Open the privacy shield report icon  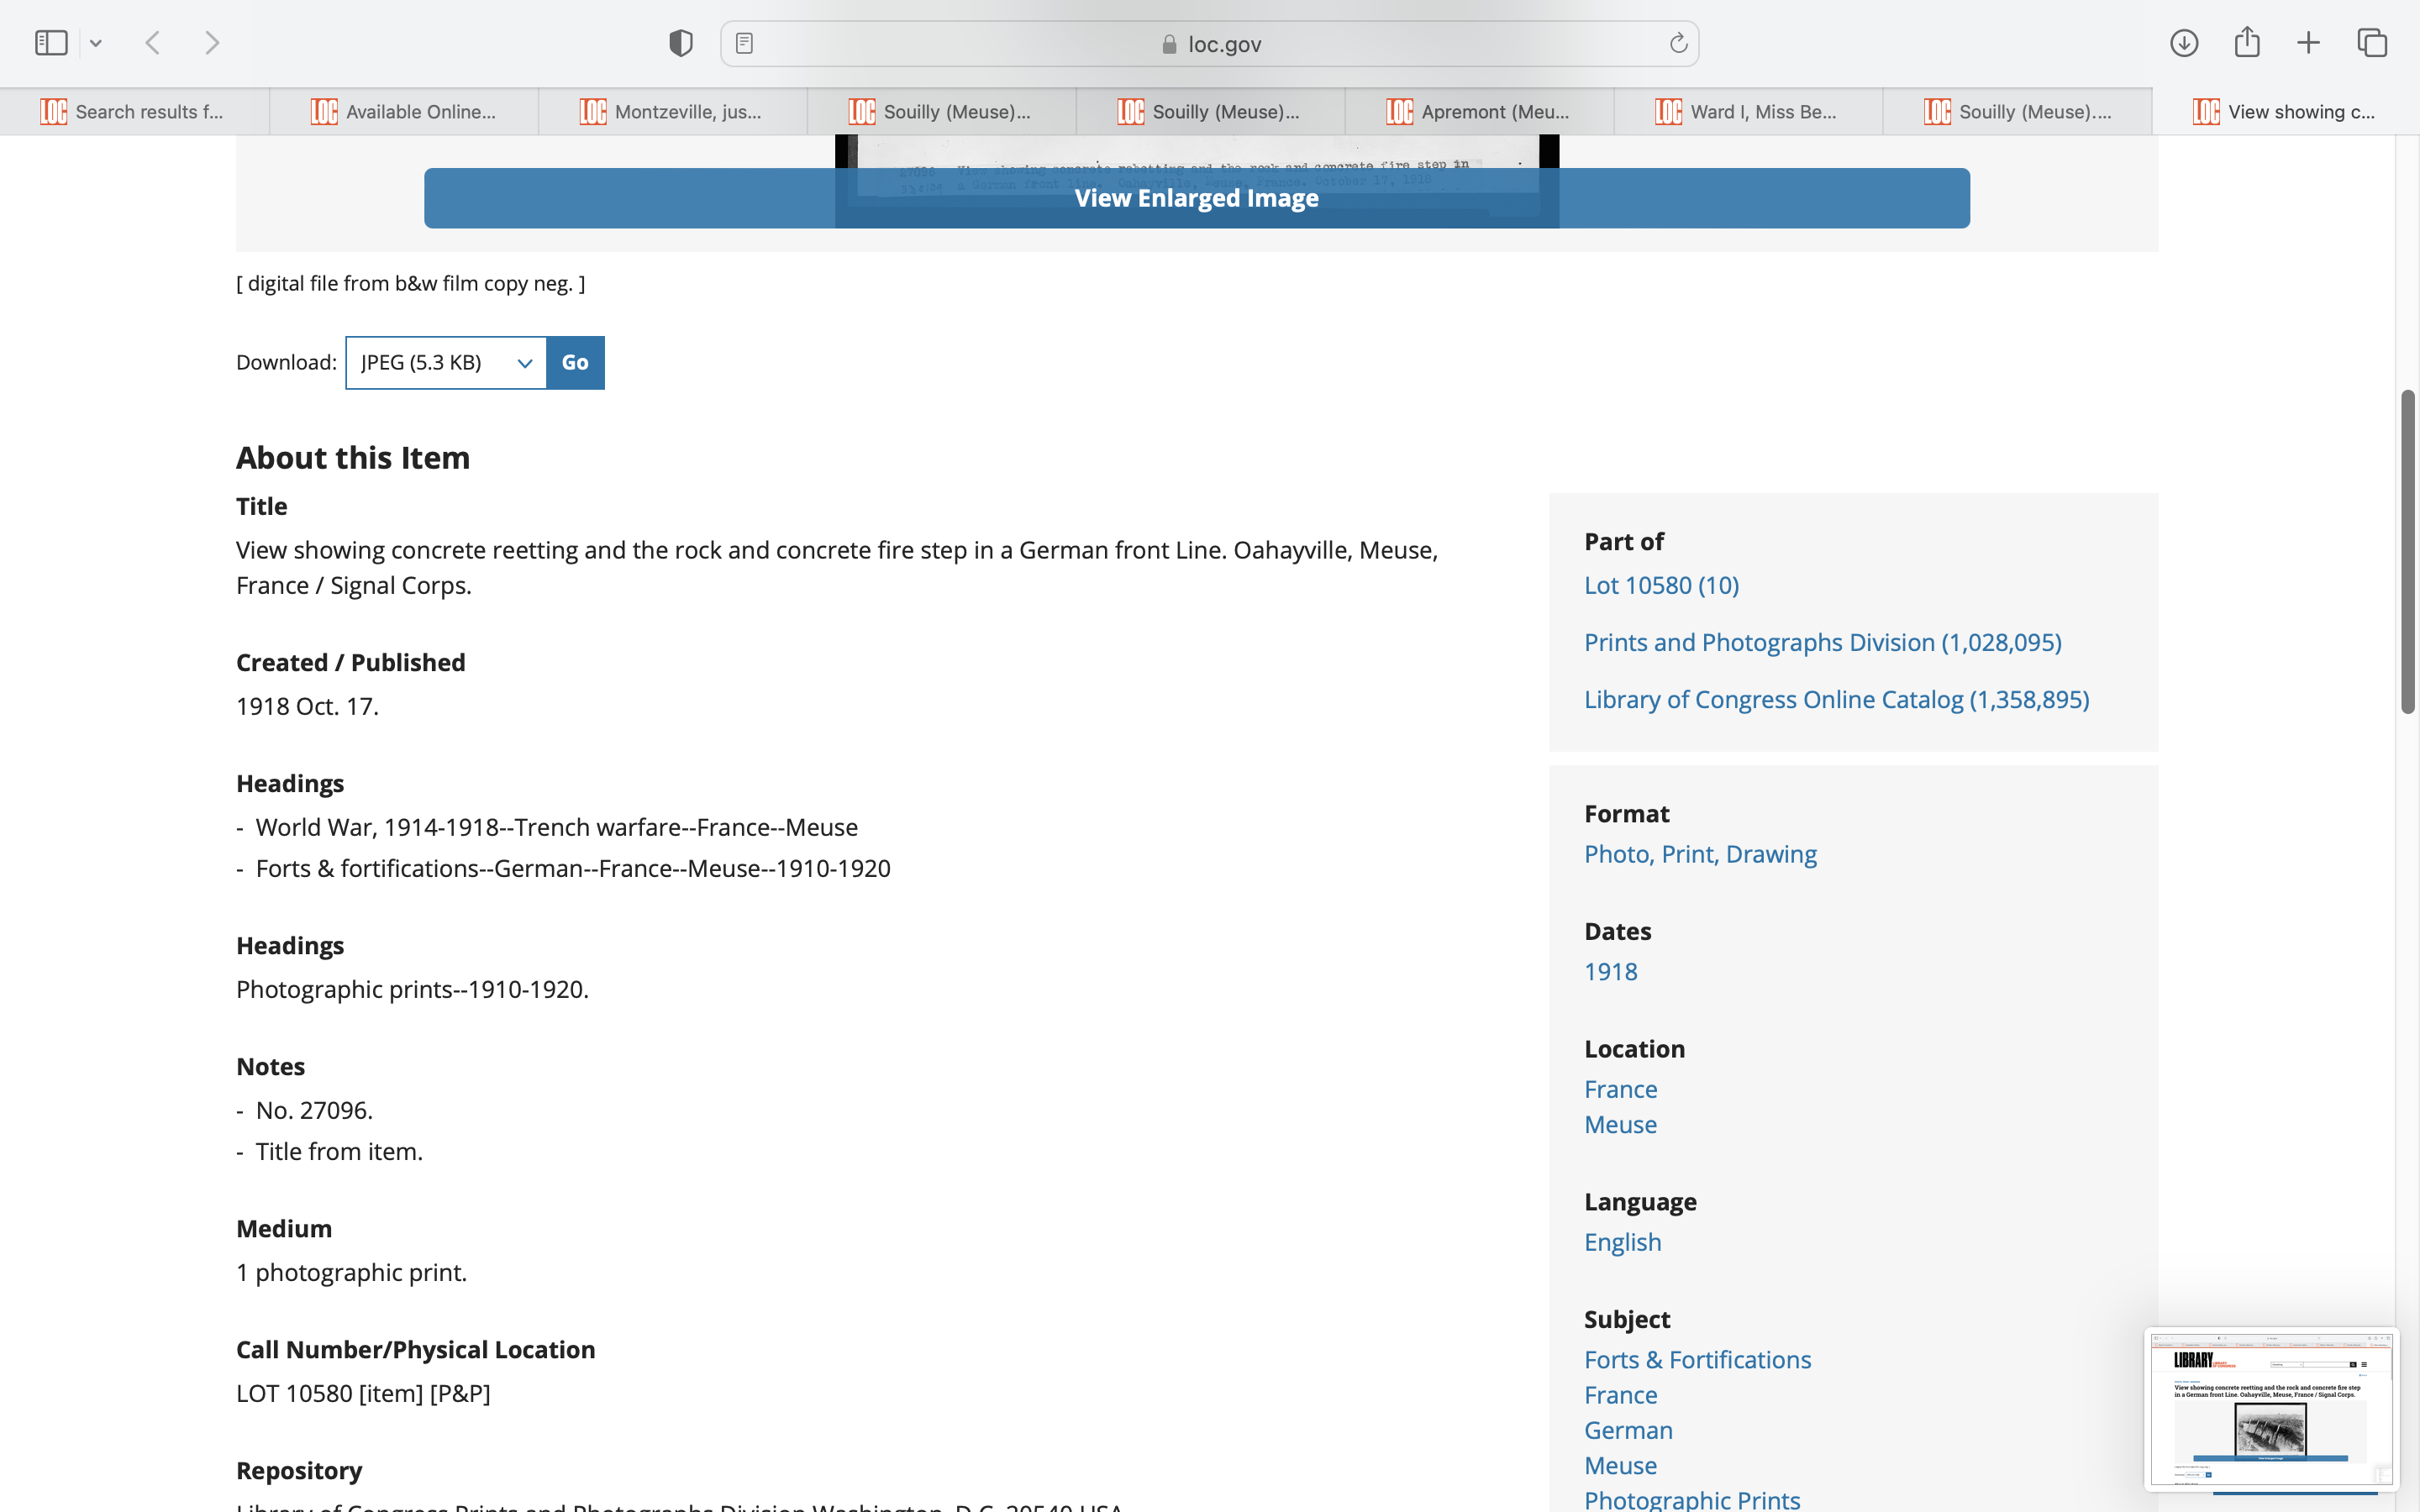click(680, 43)
